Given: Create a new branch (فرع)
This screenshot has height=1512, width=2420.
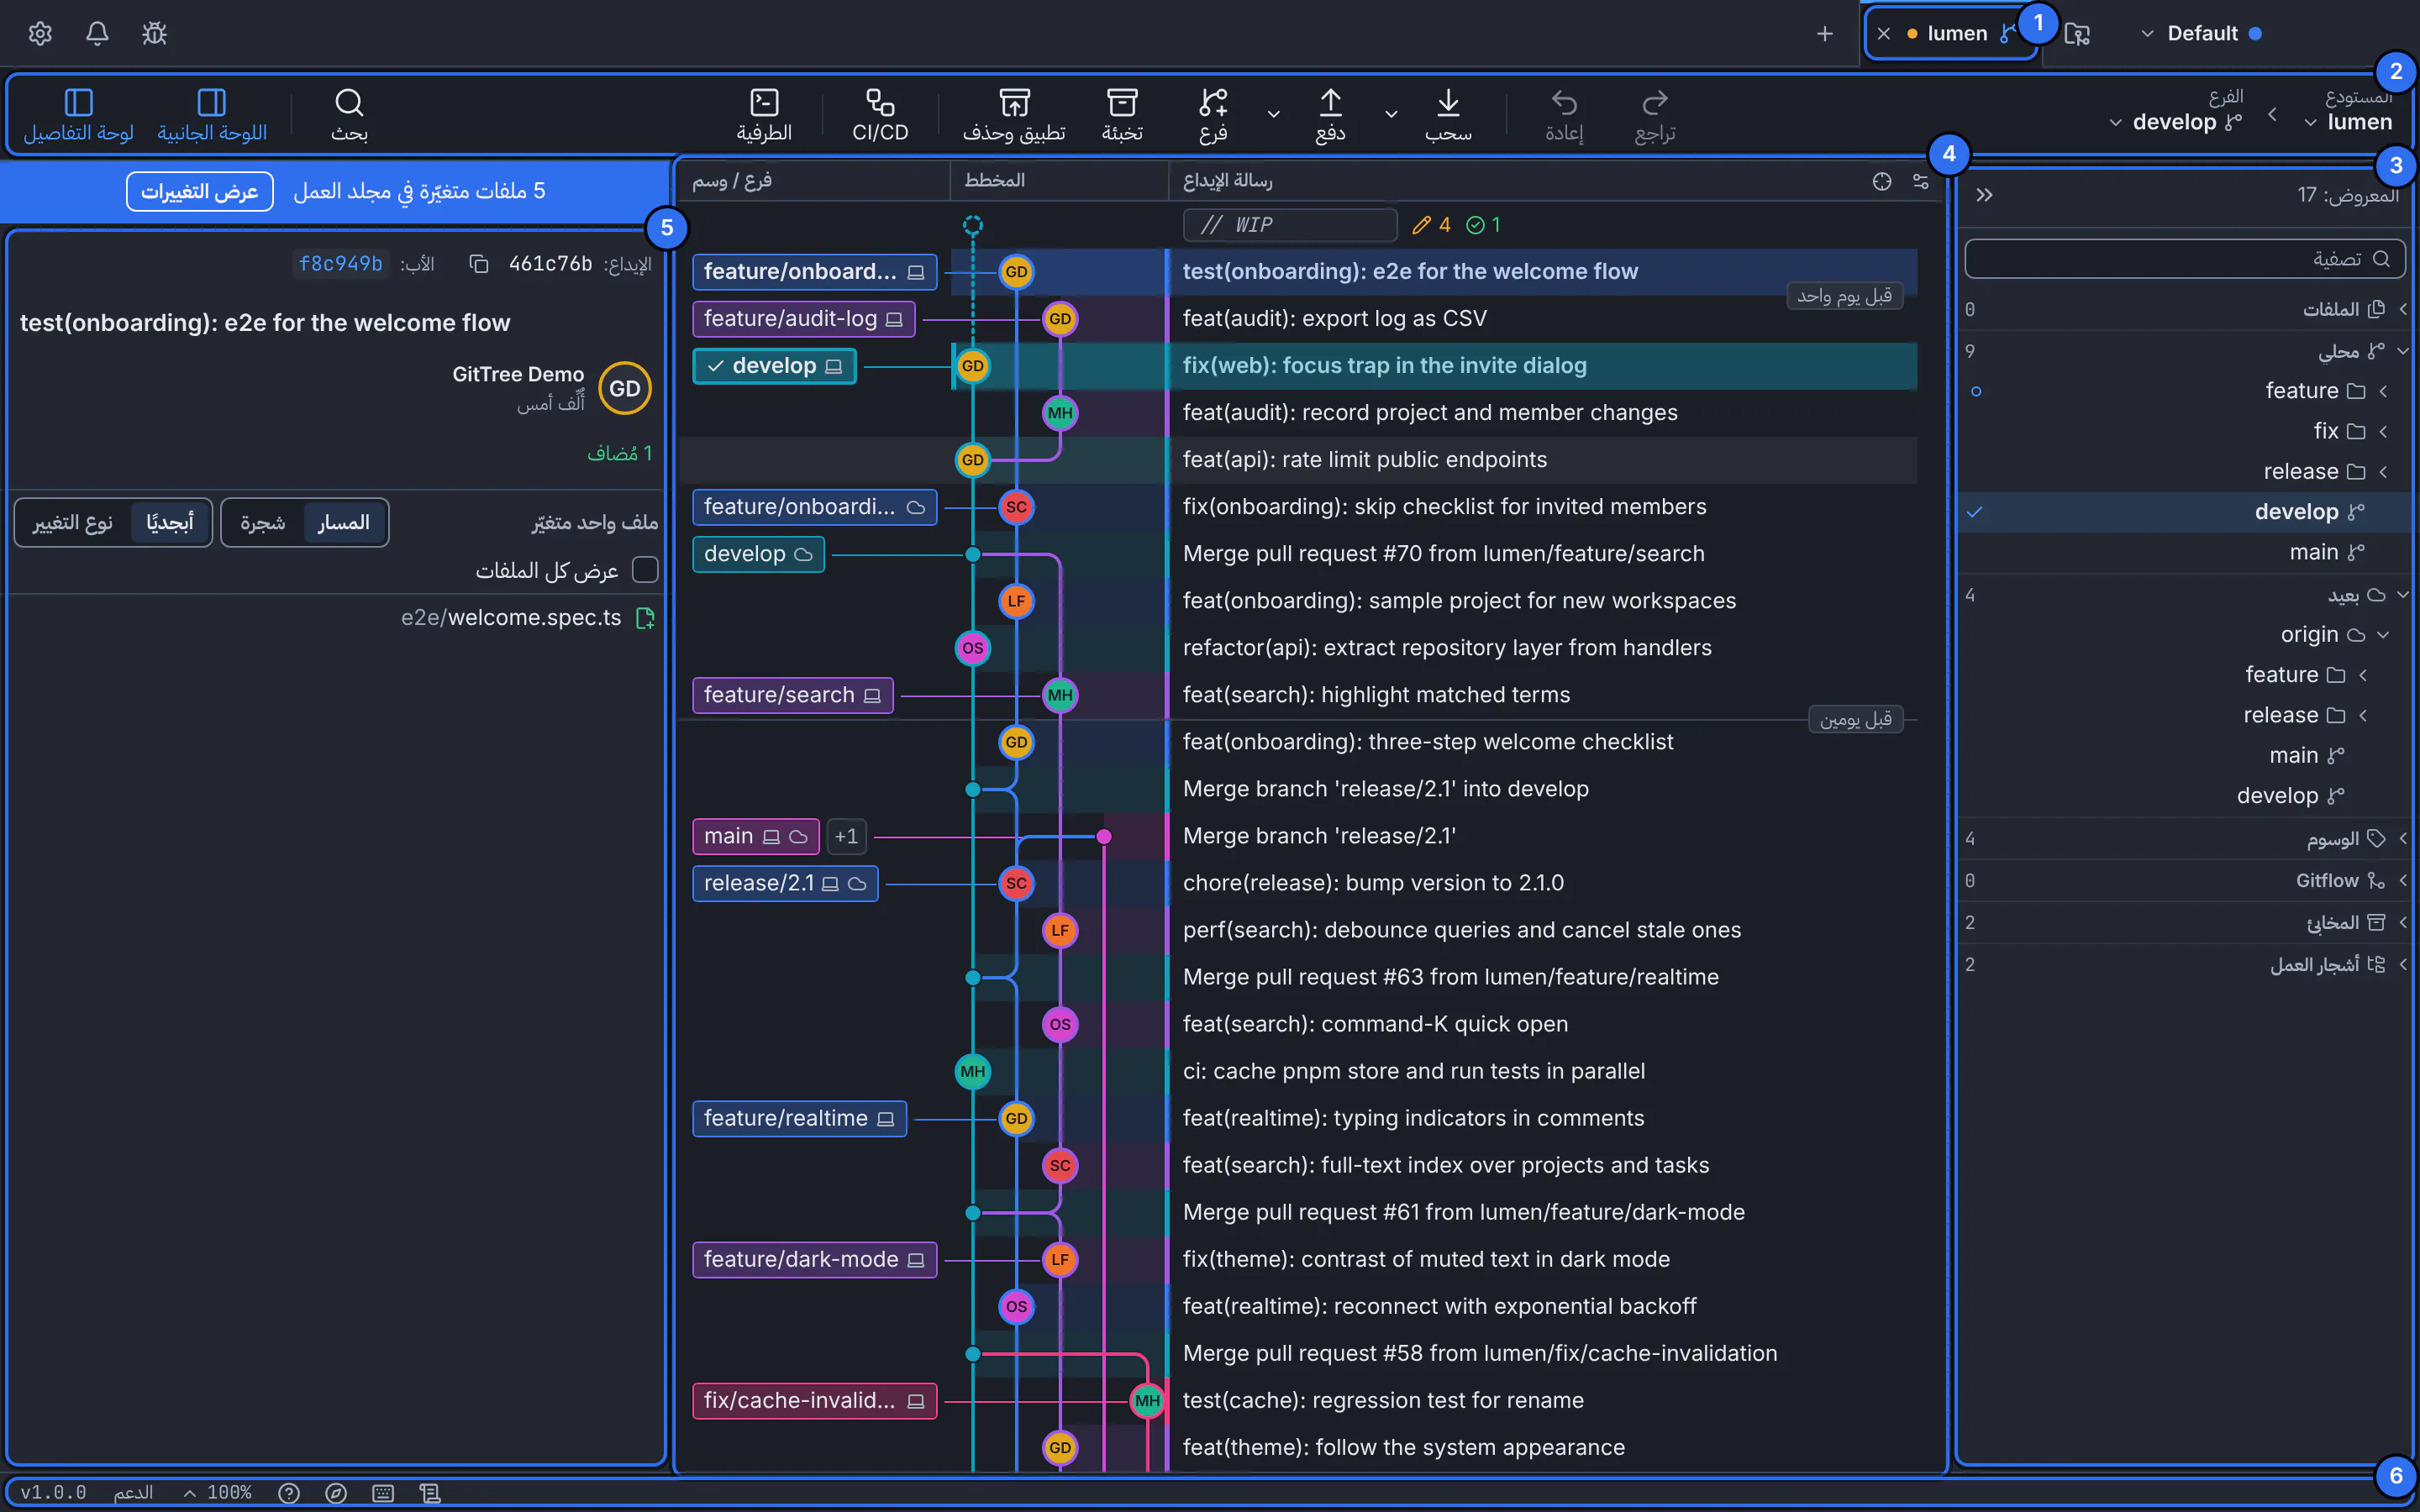Looking at the screenshot, I should click(x=1213, y=115).
